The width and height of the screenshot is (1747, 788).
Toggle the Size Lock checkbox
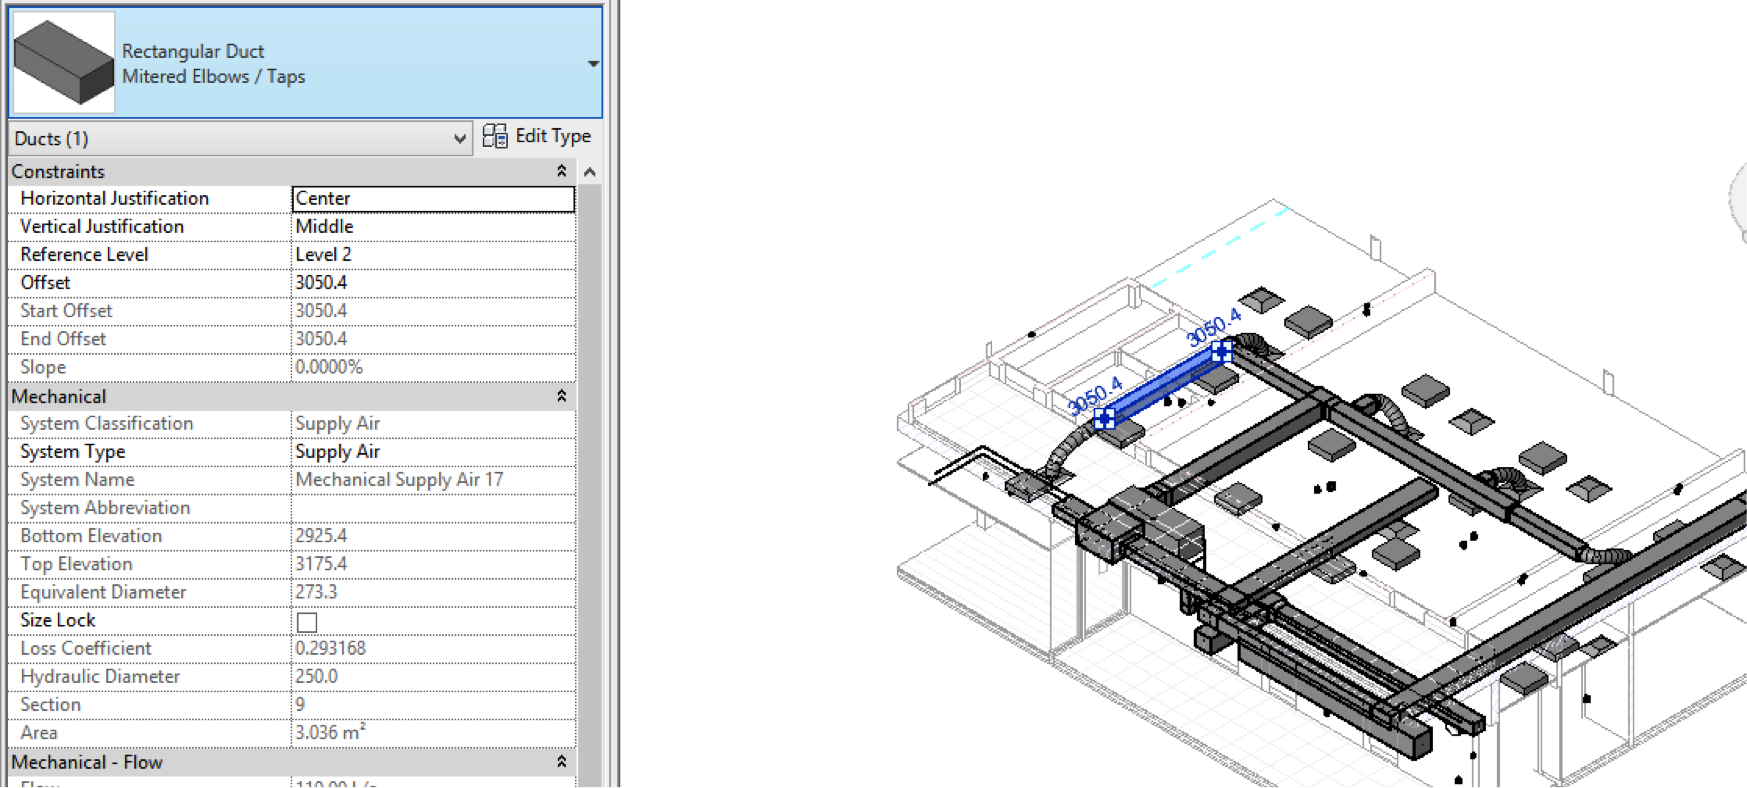[x=307, y=622]
